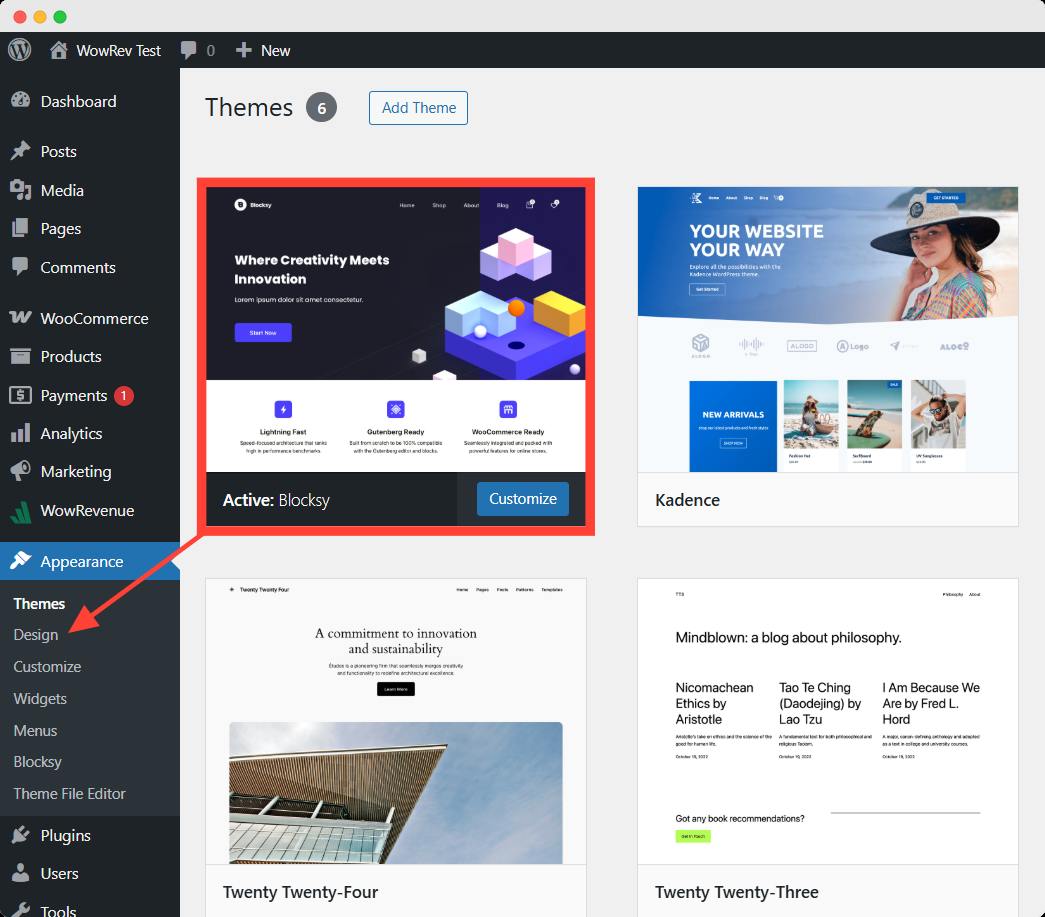This screenshot has height=917, width=1045.
Task: Select the Kadence theme thumbnail
Action: pyautogui.click(x=828, y=330)
